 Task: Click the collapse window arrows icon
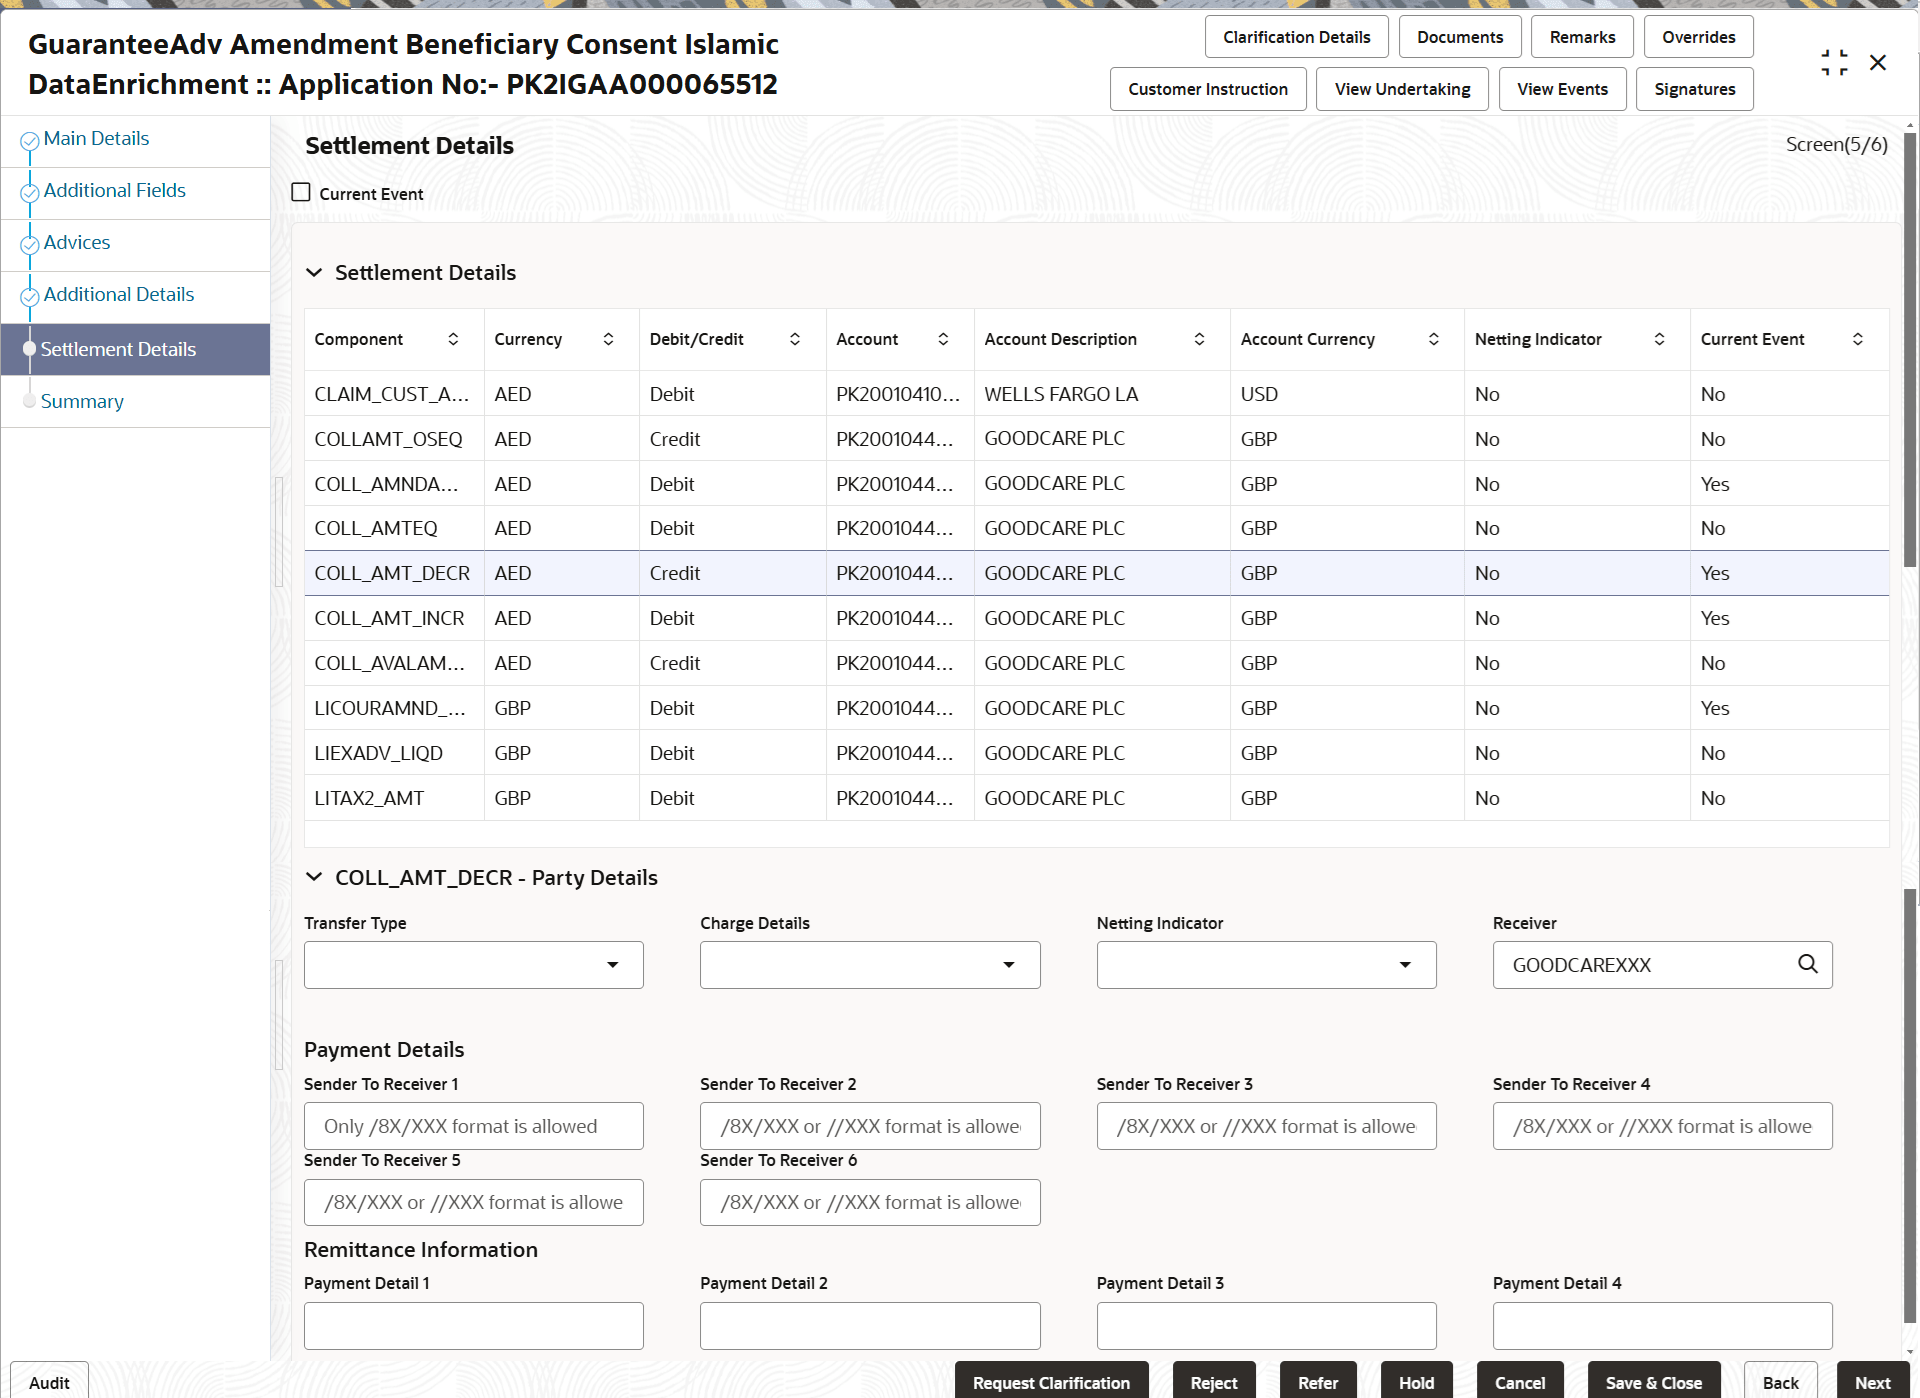tap(1833, 63)
